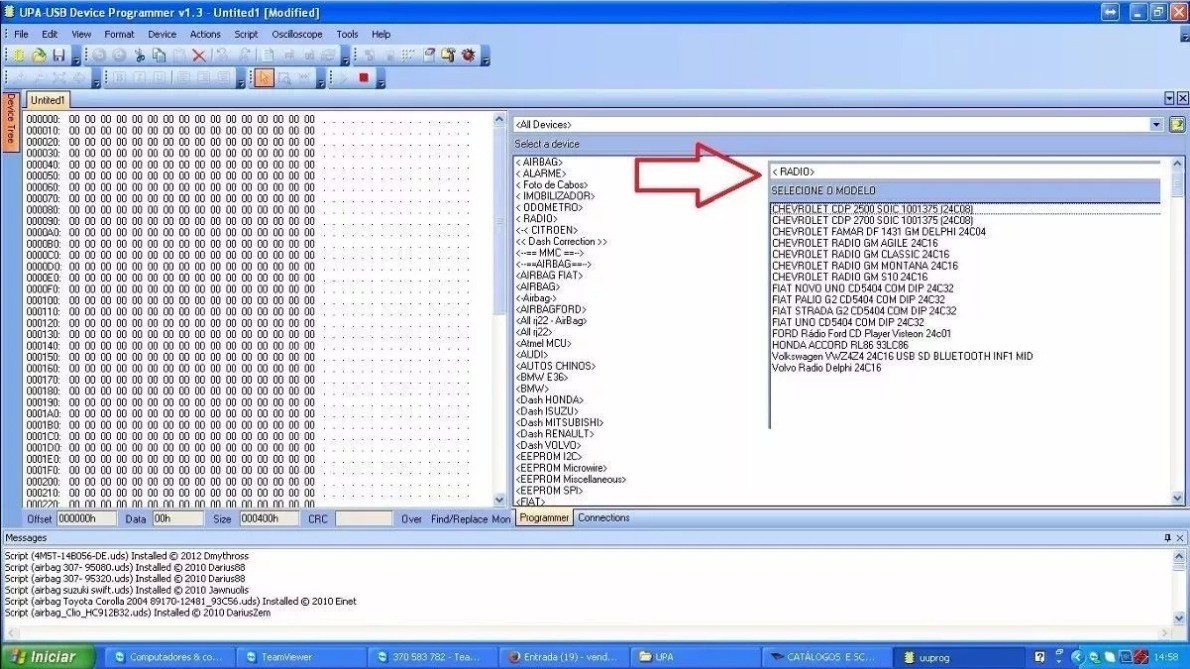1190x669 pixels.
Task: Click the Find/Replace button
Action: point(459,519)
